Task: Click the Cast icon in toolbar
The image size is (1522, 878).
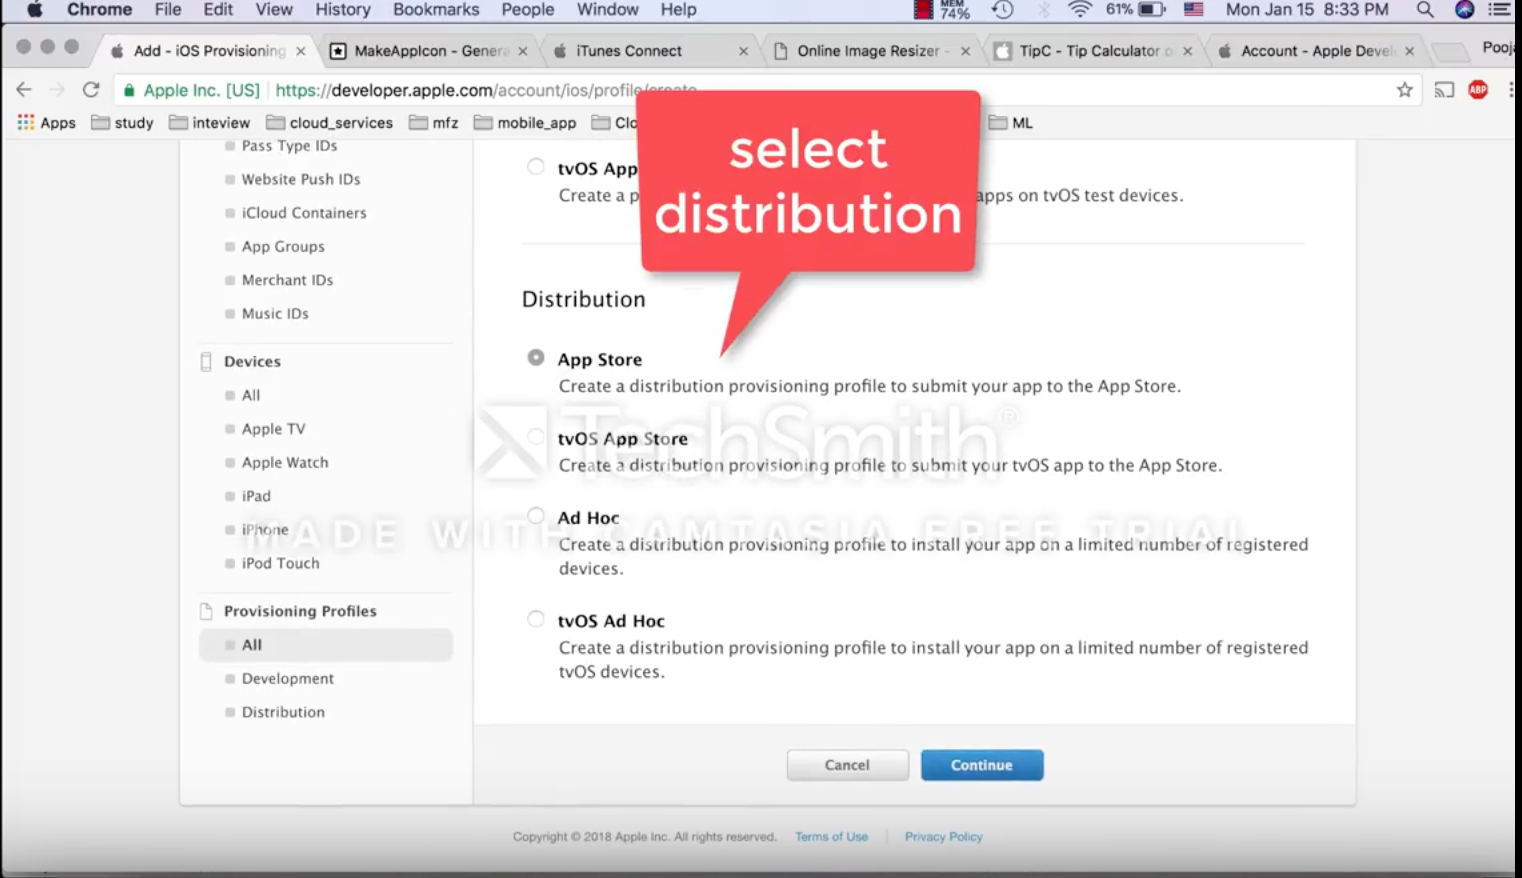Action: pos(1444,90)
